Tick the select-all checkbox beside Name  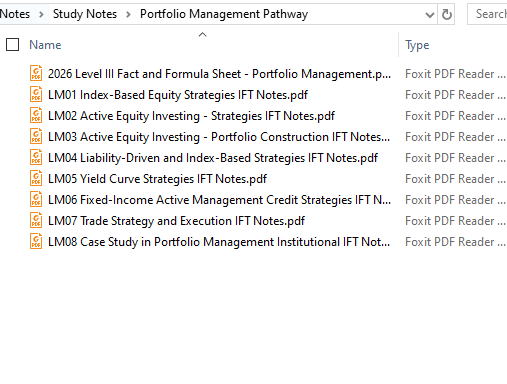13,45
